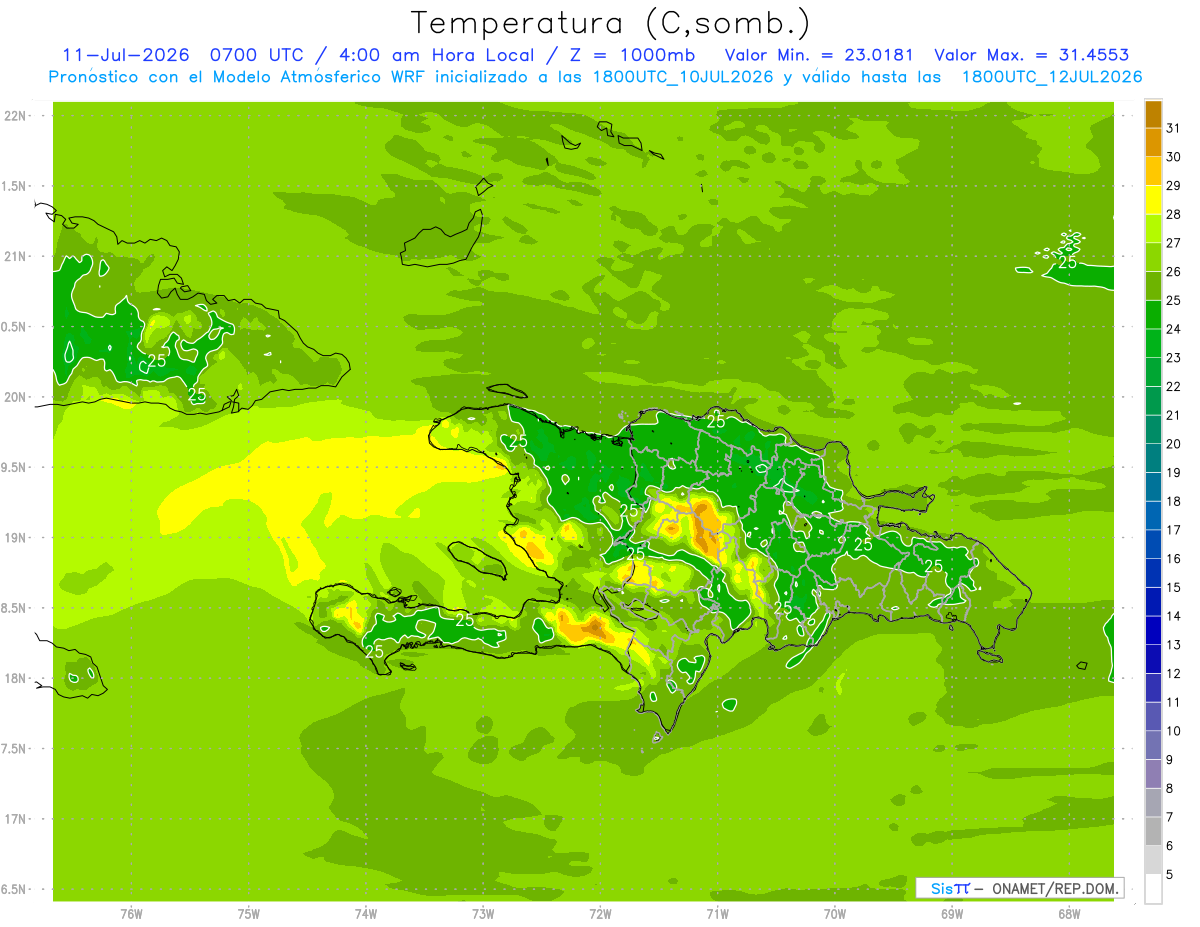
Task: Click the '75W' longitude axis label
Action: coord(249,913)
